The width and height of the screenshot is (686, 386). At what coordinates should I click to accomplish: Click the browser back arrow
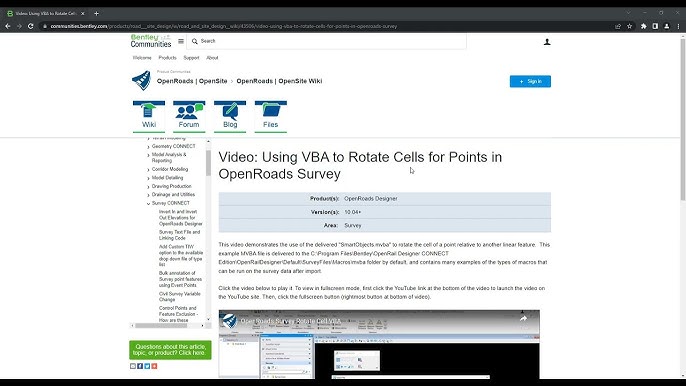(8, 26)
